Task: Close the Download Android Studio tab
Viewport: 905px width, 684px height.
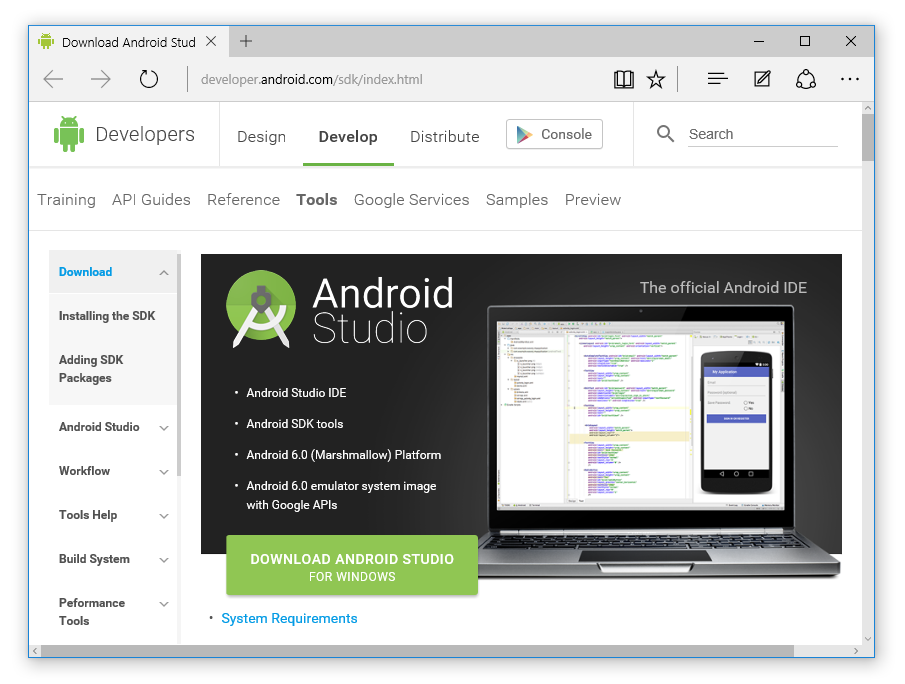Action: 211,41
